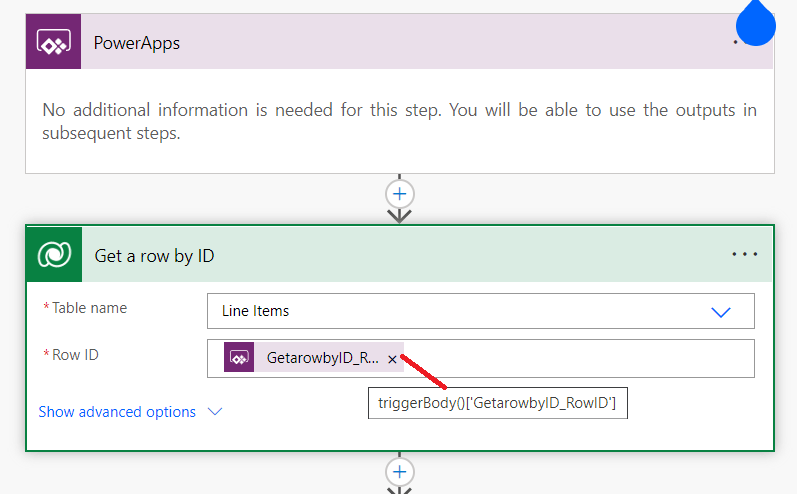
Task: Click the Table name field label
Action: pyautogui.click(x=89, y=308)
